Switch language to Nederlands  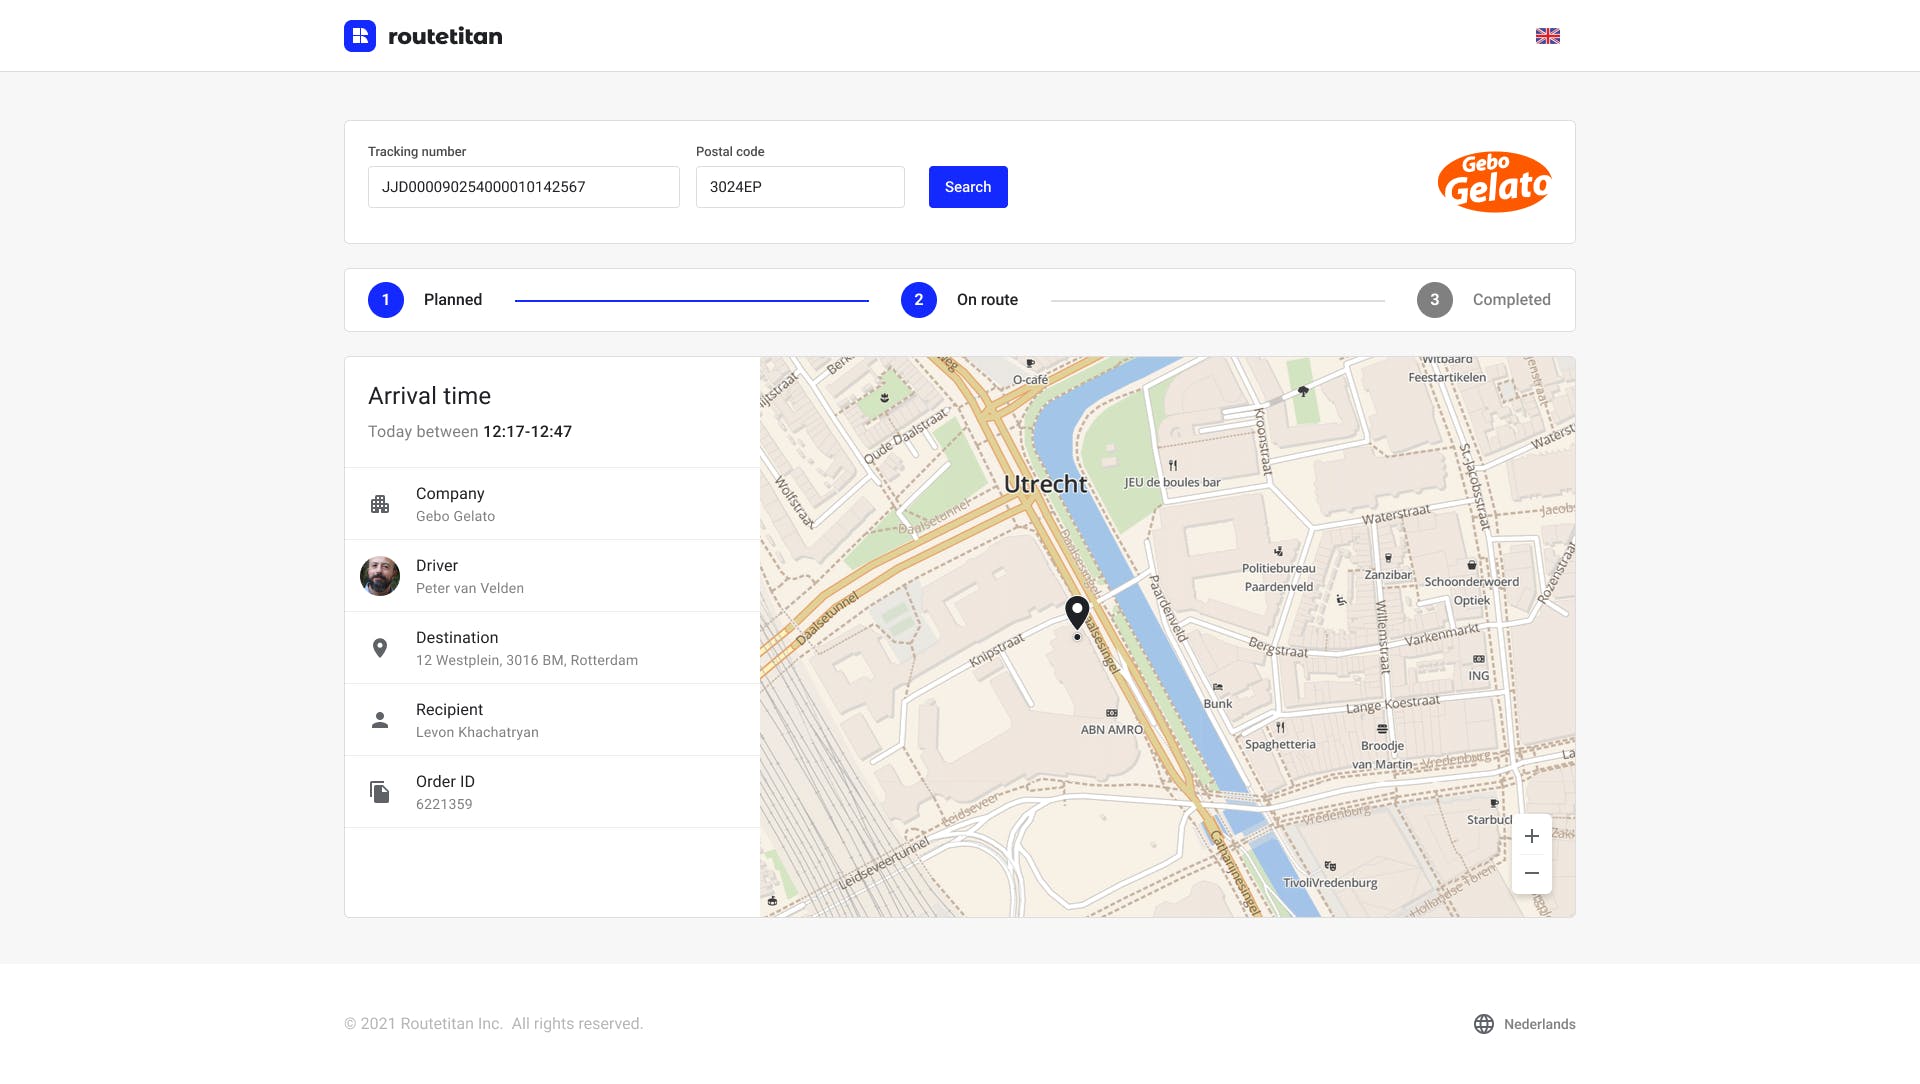click(1539, 1024)
